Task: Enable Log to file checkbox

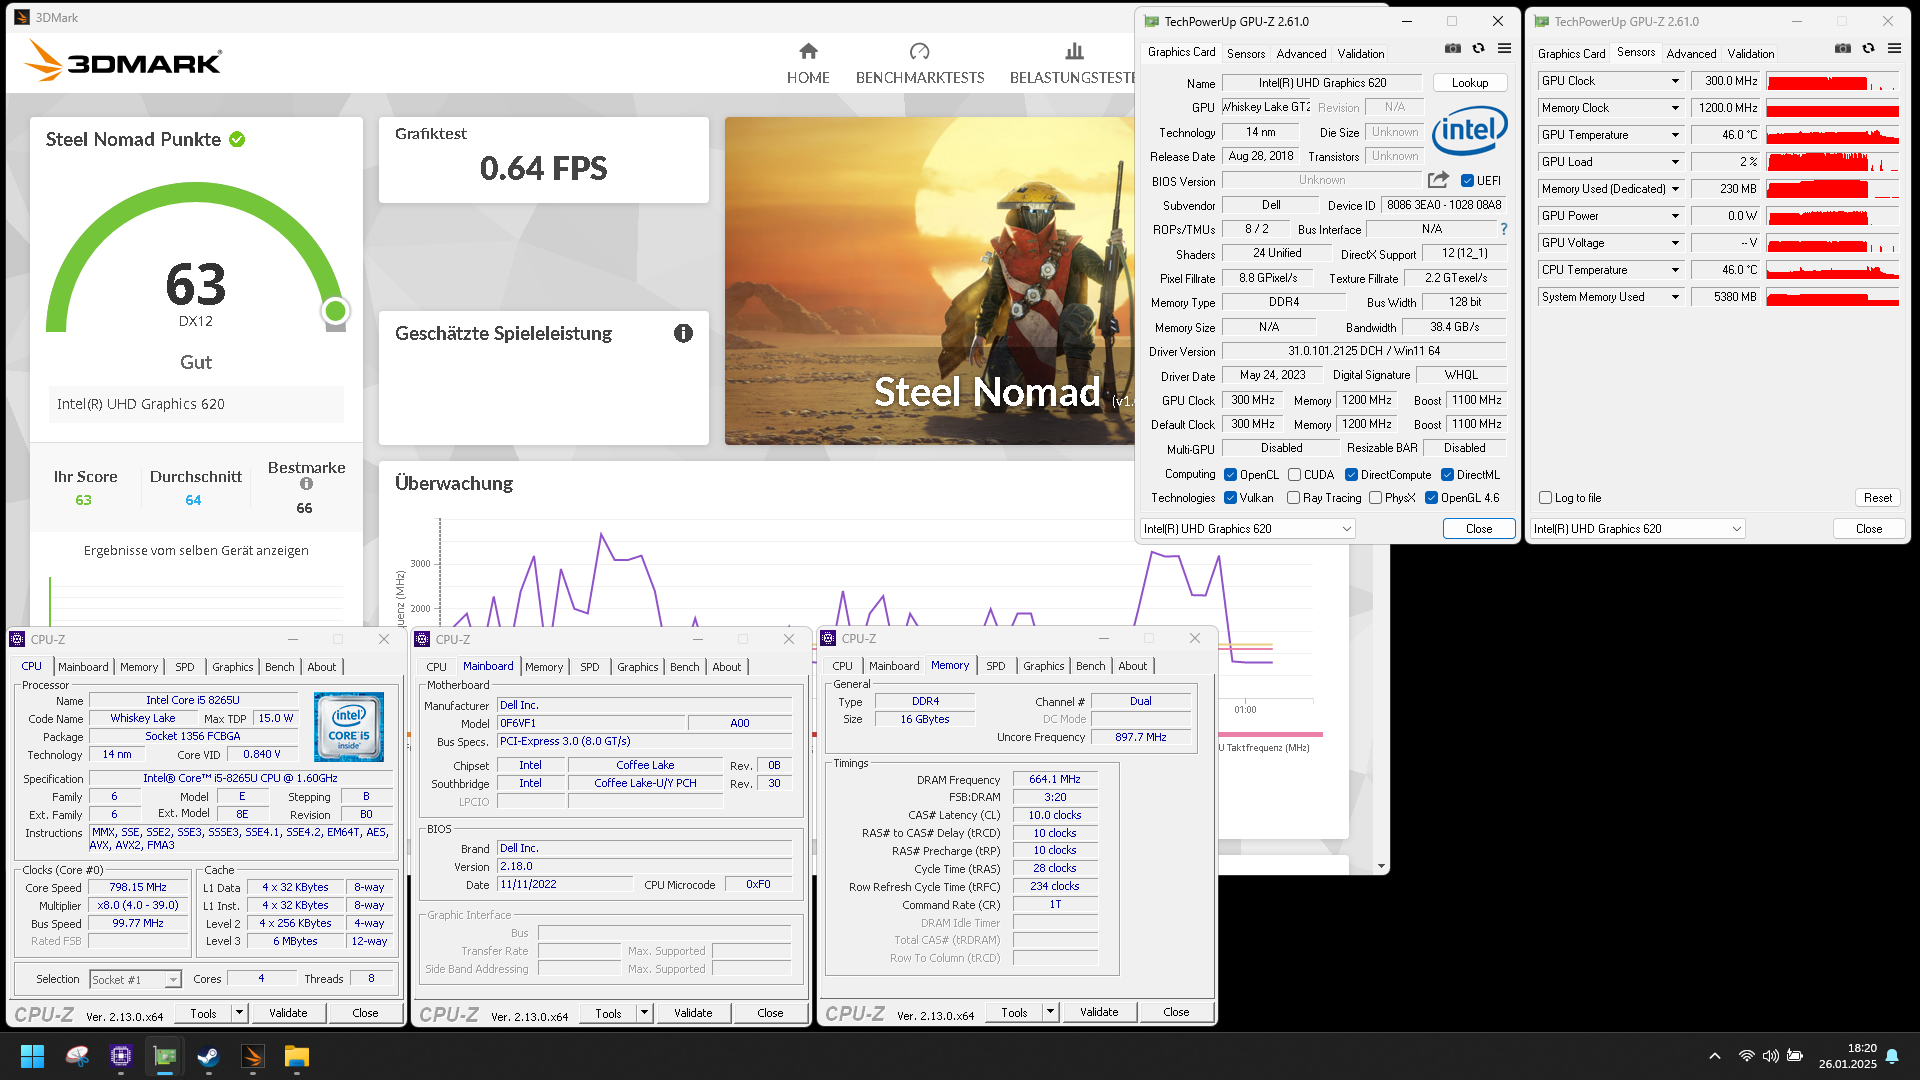Action: tap(1546, 498)
